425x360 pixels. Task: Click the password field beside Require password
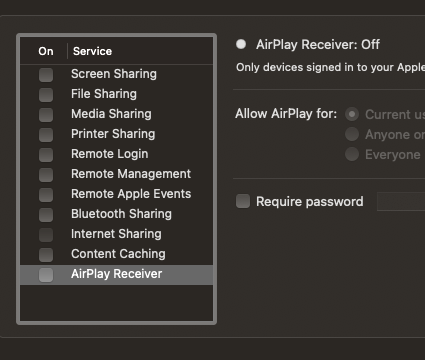(401, 201)
